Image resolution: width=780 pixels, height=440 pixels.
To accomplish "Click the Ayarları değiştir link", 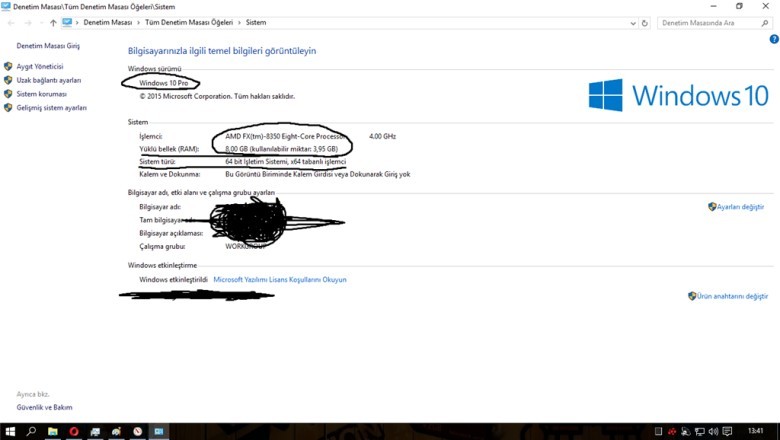I will 740,207.
